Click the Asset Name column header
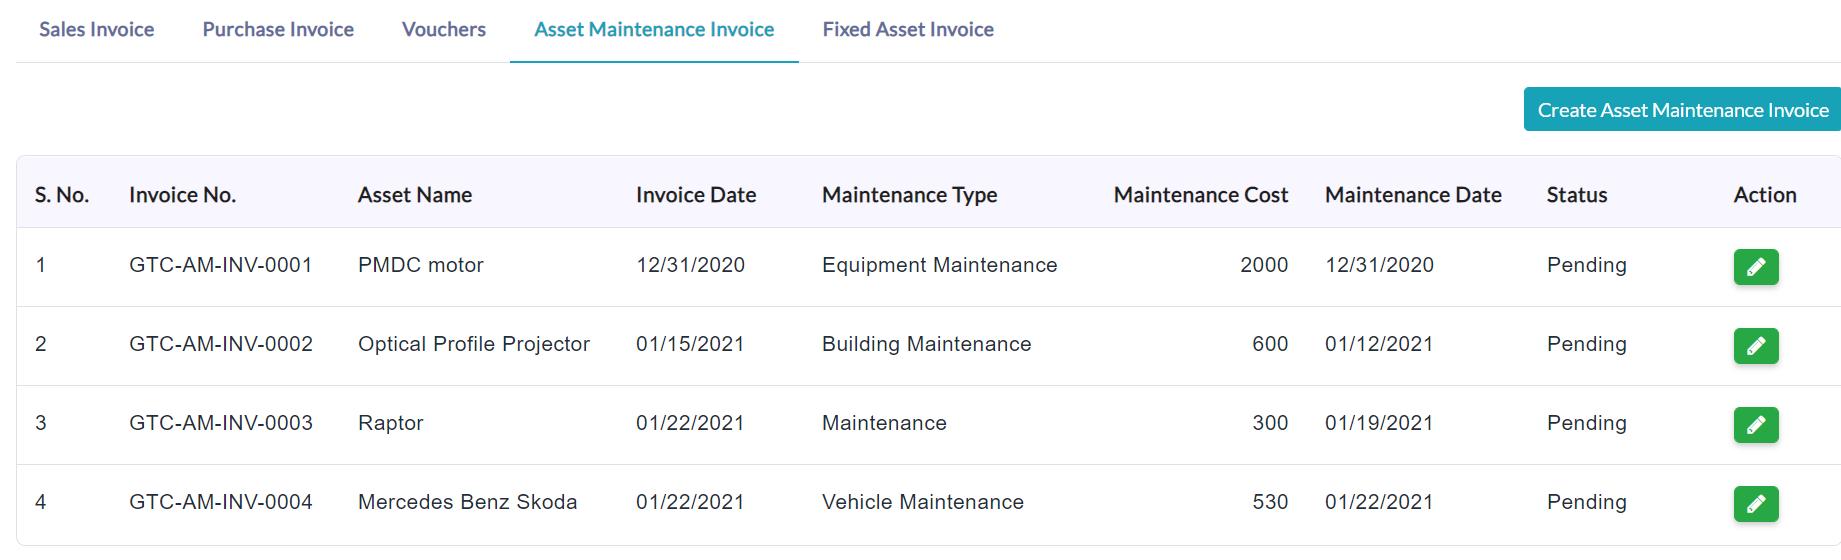Screen dimensions: 1841x560 click(415, 195)
